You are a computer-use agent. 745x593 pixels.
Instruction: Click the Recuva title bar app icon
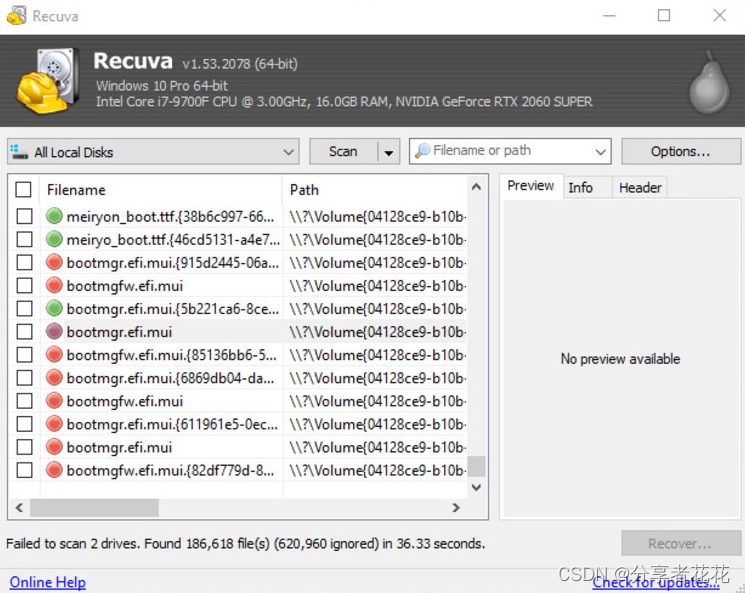[17, 16]
